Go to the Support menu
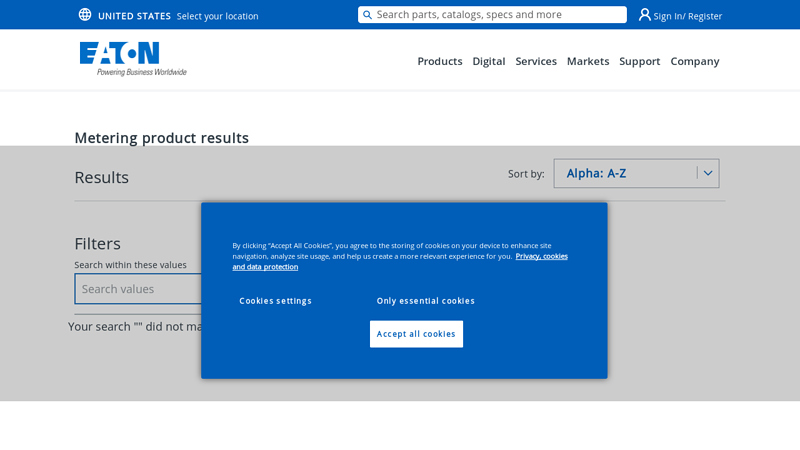Image resolution: width=800 pixels, height=450 pixels. pyautogui.click(x=639, y=61)
